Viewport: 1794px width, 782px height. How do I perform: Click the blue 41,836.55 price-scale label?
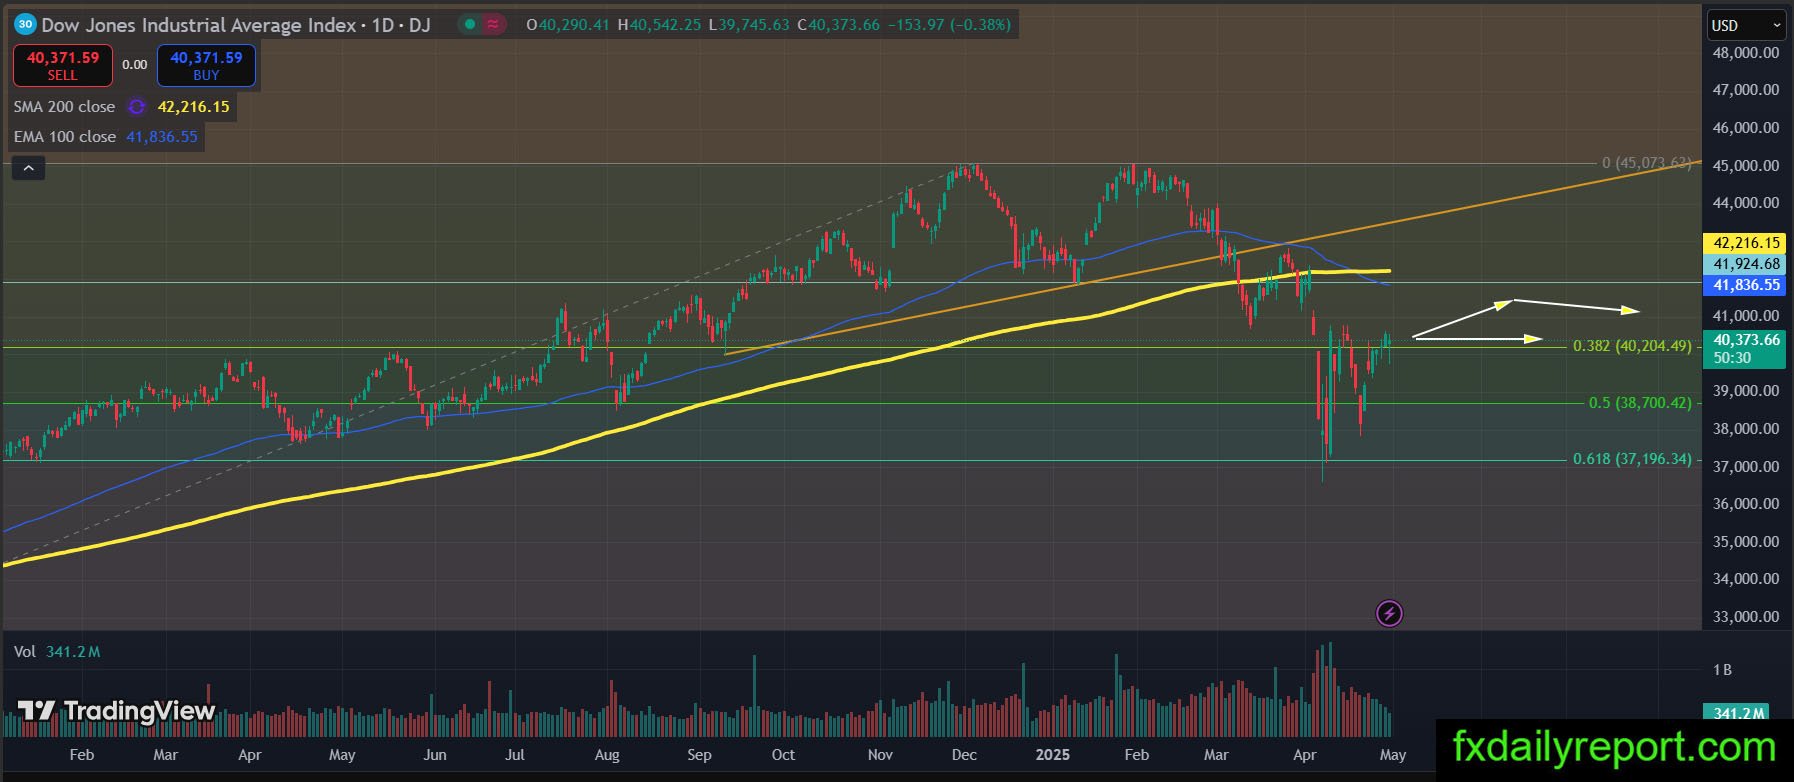(1746, 285)
